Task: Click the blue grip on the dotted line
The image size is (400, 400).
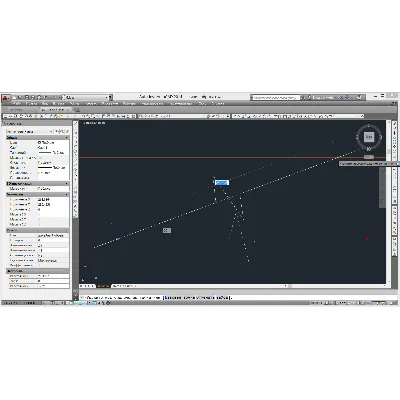Action: pos(117,239)
